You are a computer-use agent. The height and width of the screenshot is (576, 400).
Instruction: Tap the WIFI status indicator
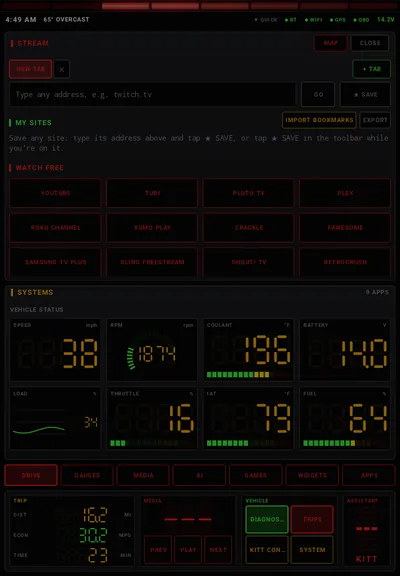pyautogui.click(x=313, y=20)
